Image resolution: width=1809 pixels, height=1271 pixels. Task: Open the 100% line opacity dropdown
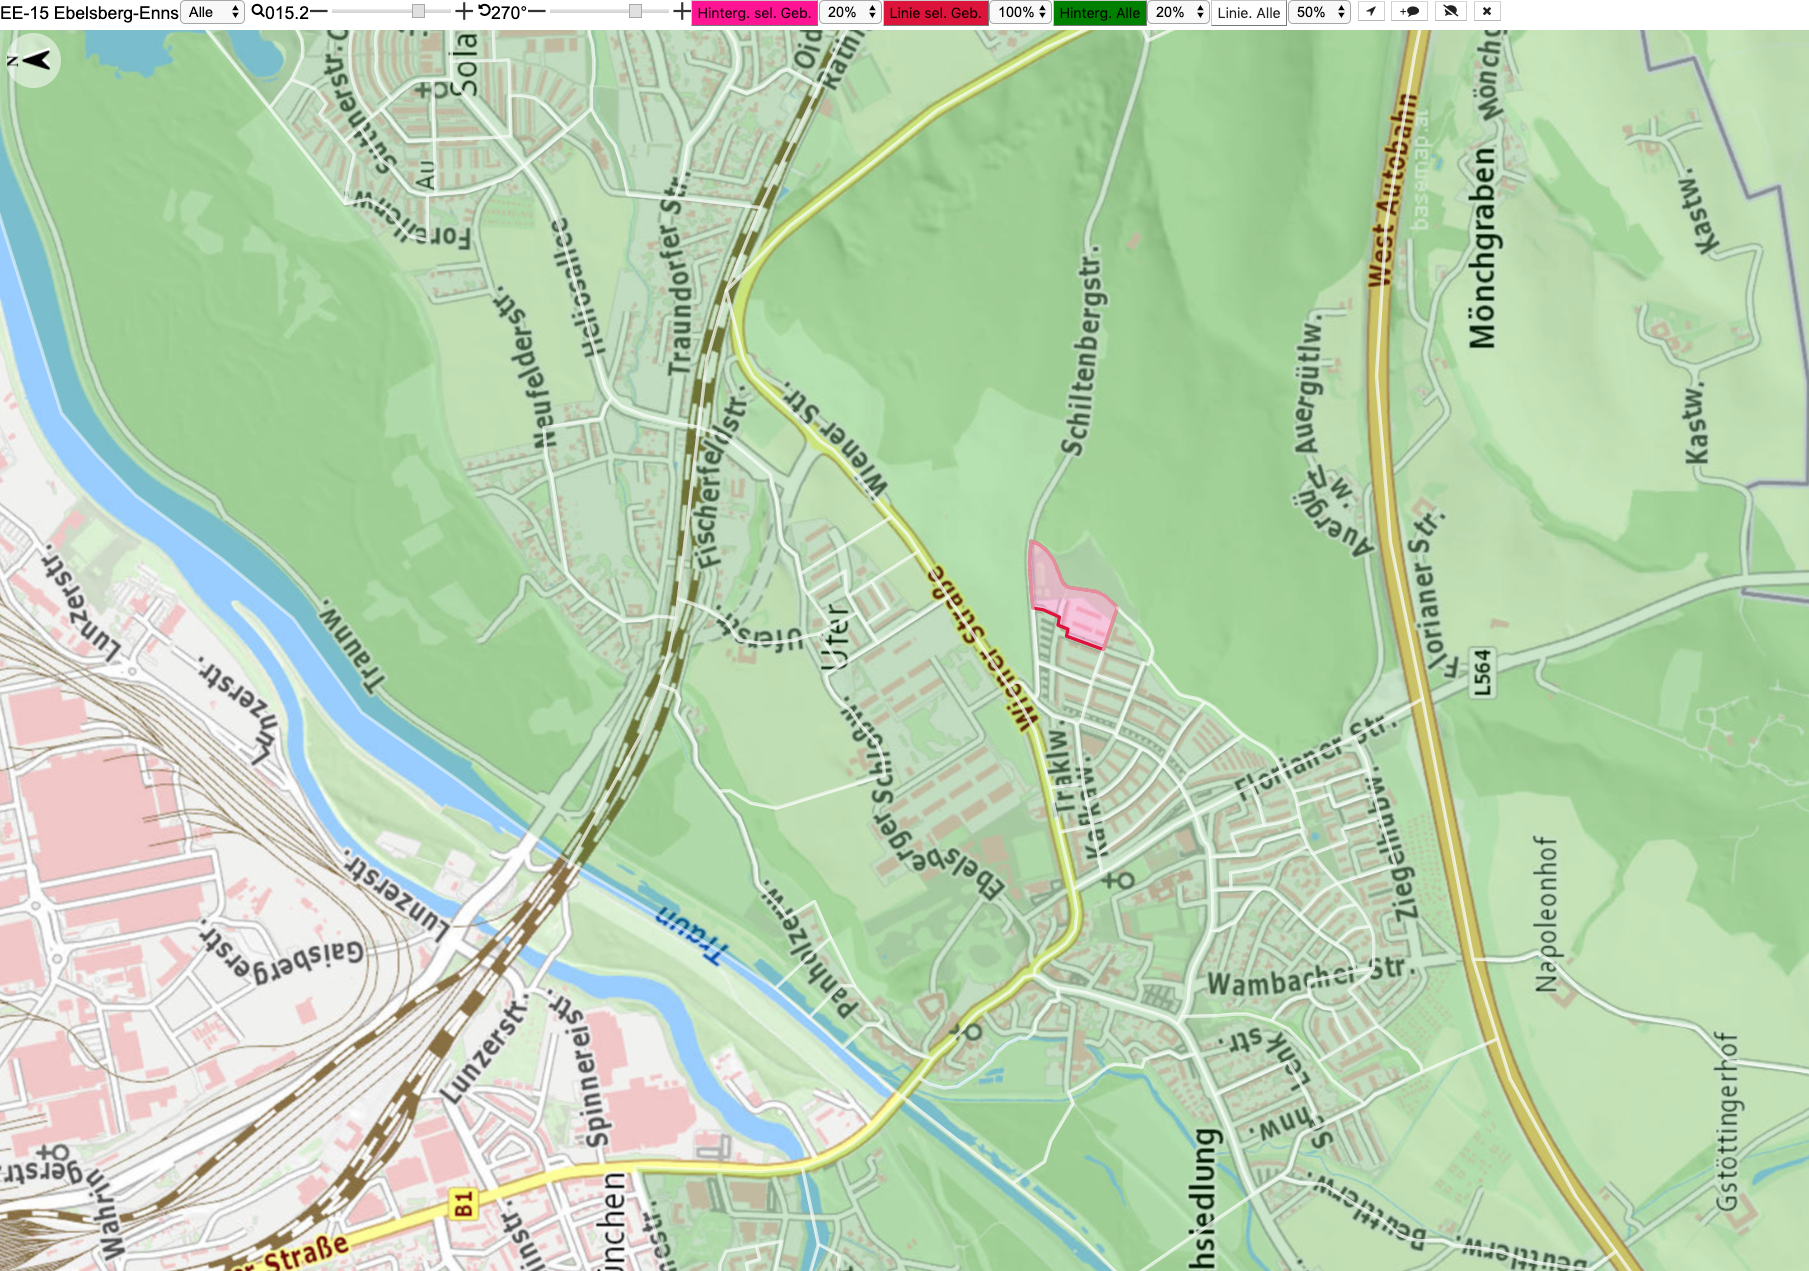[1022, 12]
